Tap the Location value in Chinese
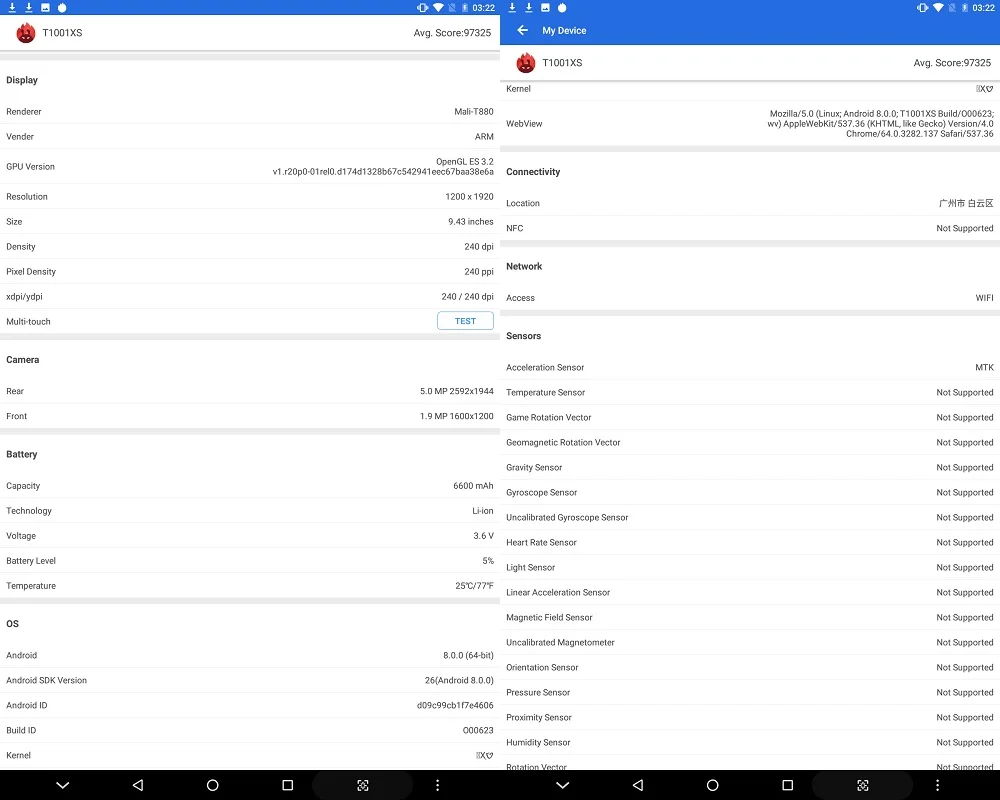 pos(966,203)
